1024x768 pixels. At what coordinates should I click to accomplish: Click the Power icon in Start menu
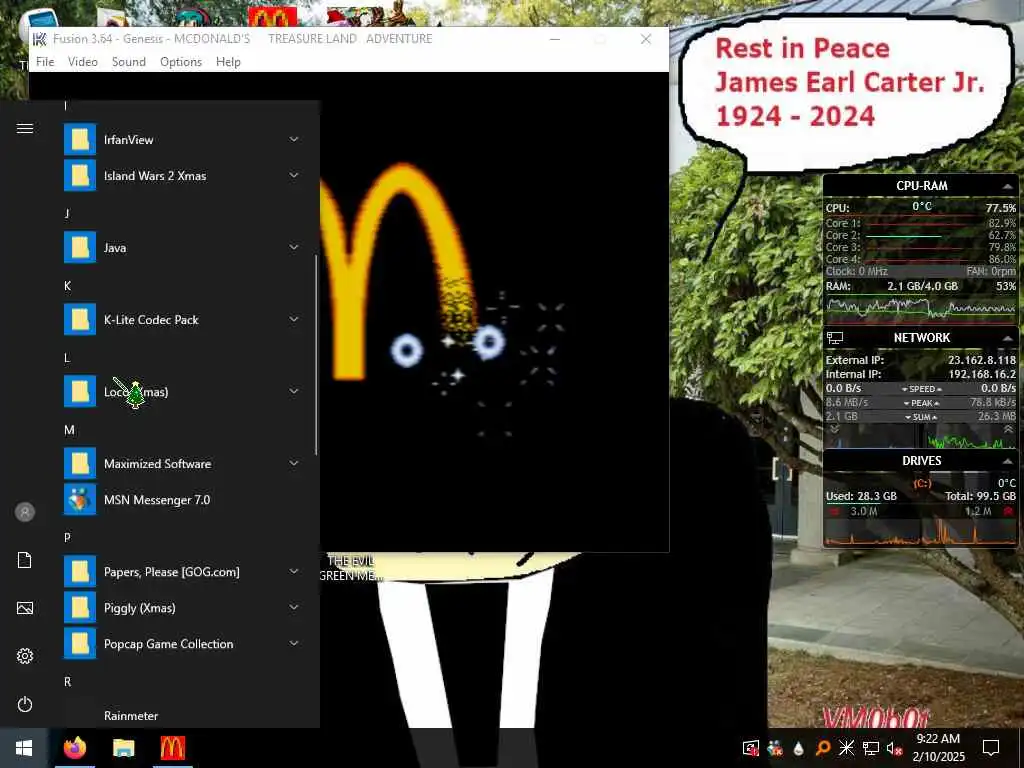[25, 704]
